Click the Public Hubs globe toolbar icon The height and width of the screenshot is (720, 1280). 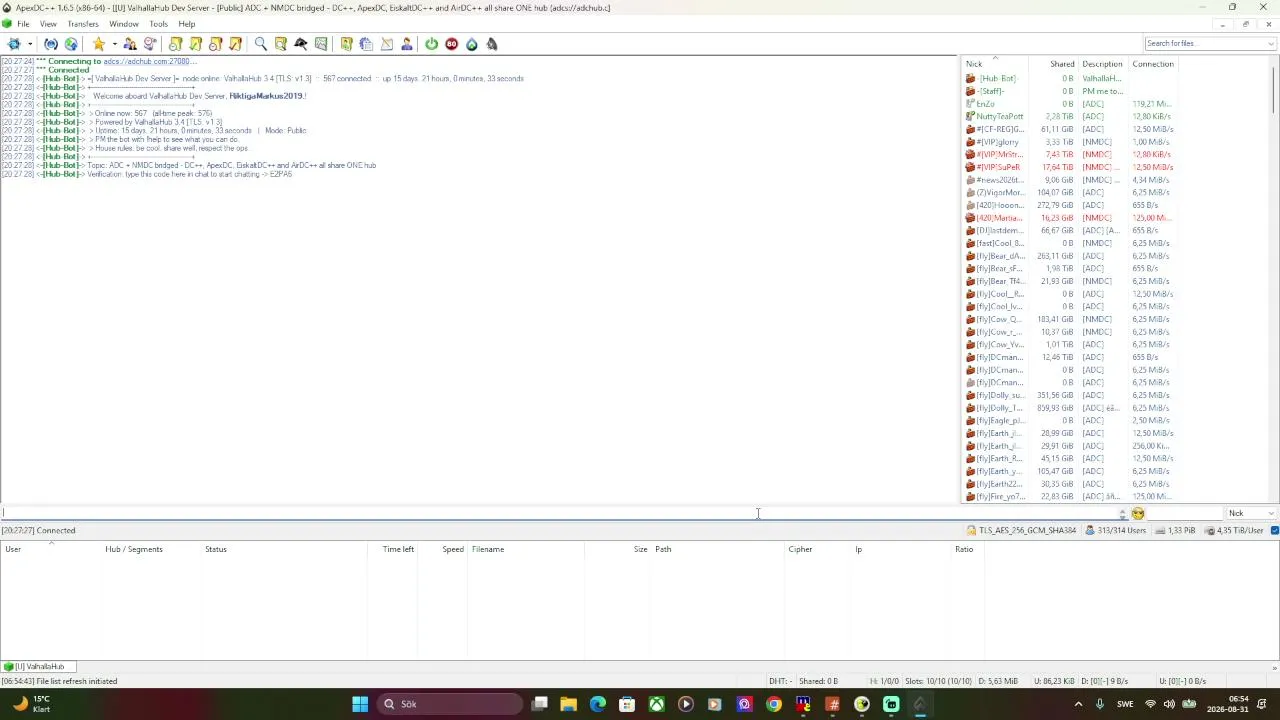(14, 44)
